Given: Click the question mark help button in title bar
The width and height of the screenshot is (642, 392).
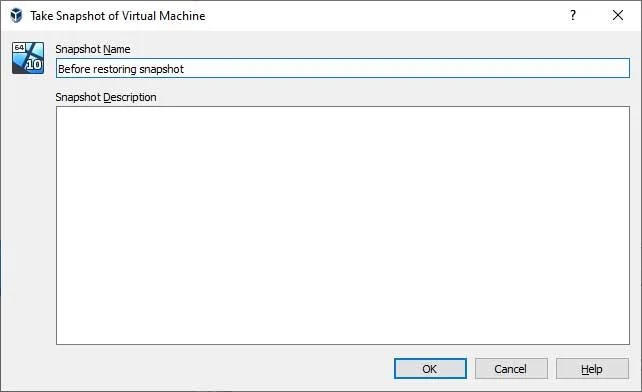Looking at the screenshot, I should [x=573, y=16].
